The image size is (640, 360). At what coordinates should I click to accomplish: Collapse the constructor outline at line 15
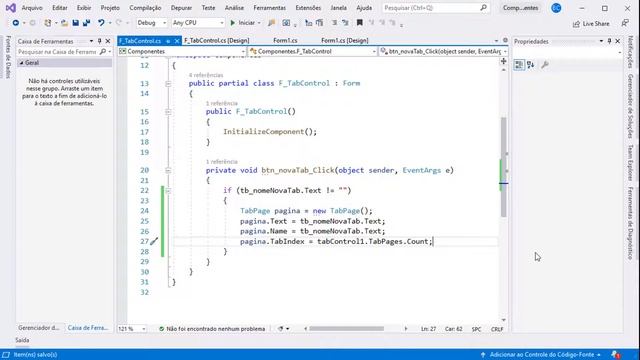[168, 111]
